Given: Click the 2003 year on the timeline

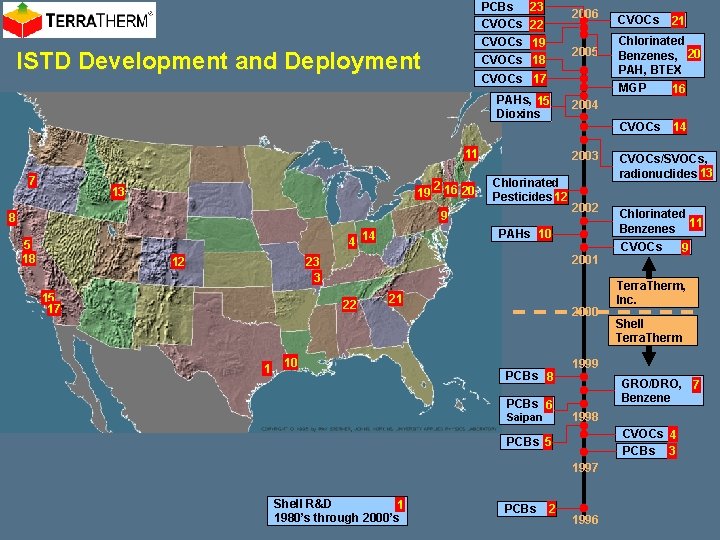Looking at the screenshot, I should tap(585, 156).
